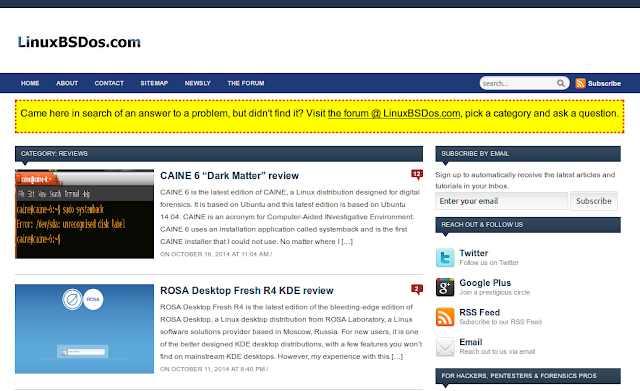
Task: Click the RSS icon beside Subscribe in navbar
Action: pyautogui.click(x=580, y=83)
